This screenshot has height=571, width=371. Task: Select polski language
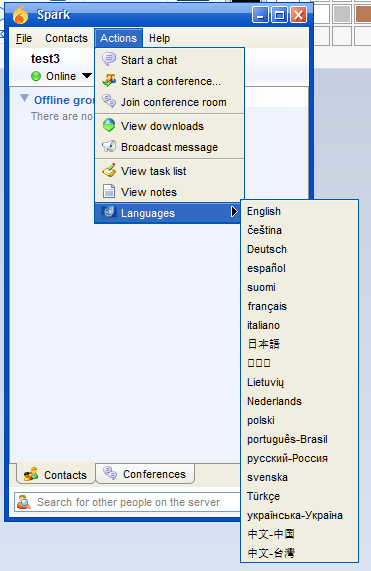coord(299,420)
